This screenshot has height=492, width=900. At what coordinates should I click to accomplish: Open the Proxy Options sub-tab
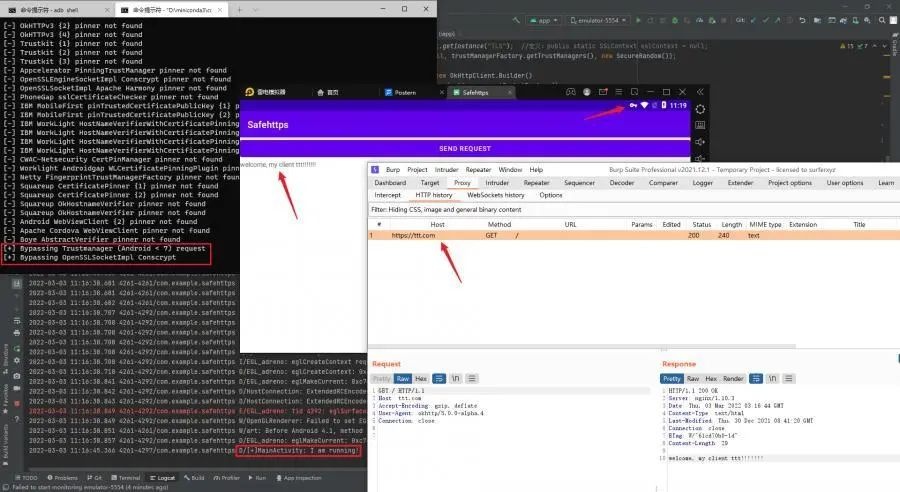(x=550, y=195)
